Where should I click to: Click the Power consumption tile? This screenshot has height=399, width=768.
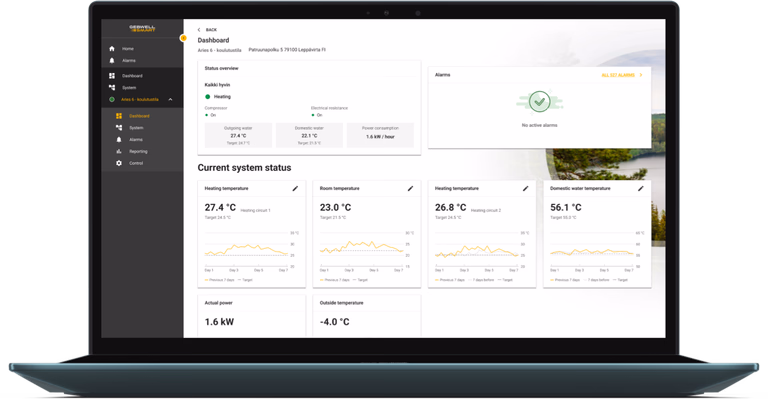tap(380, 135)
